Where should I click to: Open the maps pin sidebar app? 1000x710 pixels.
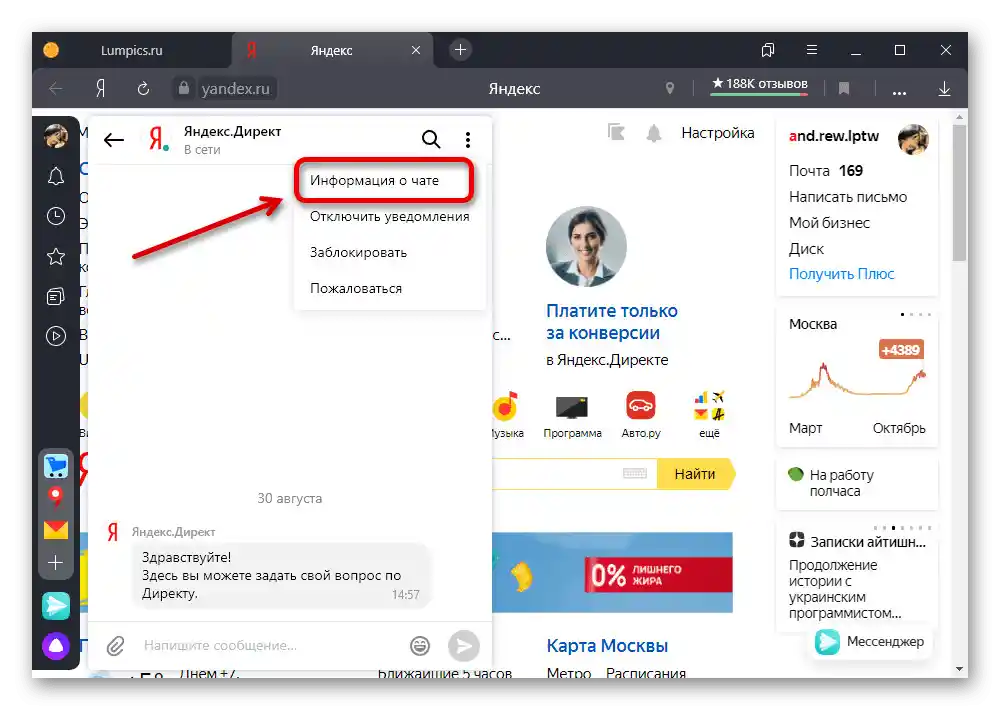pos(56,498)
